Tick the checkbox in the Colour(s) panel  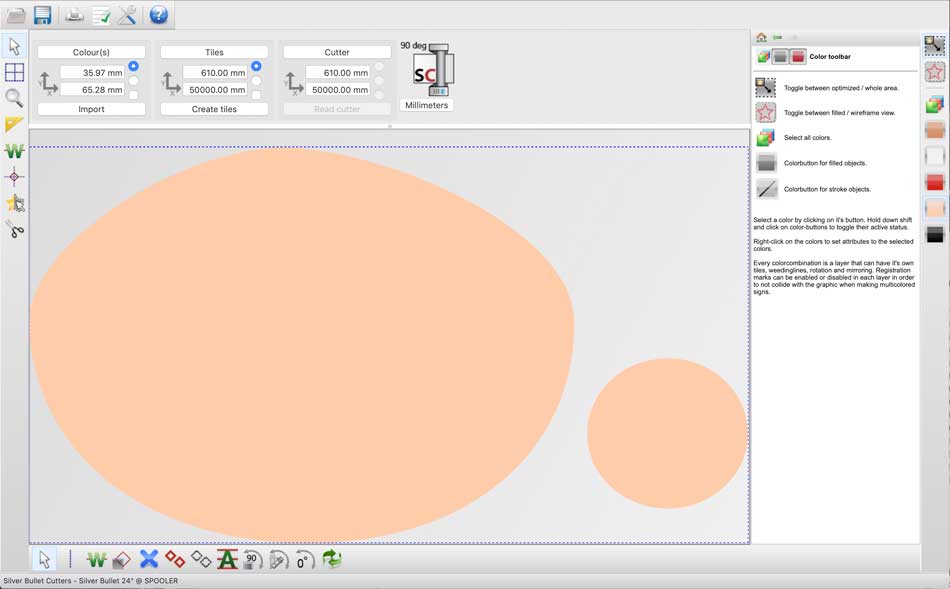coord(133,95)
